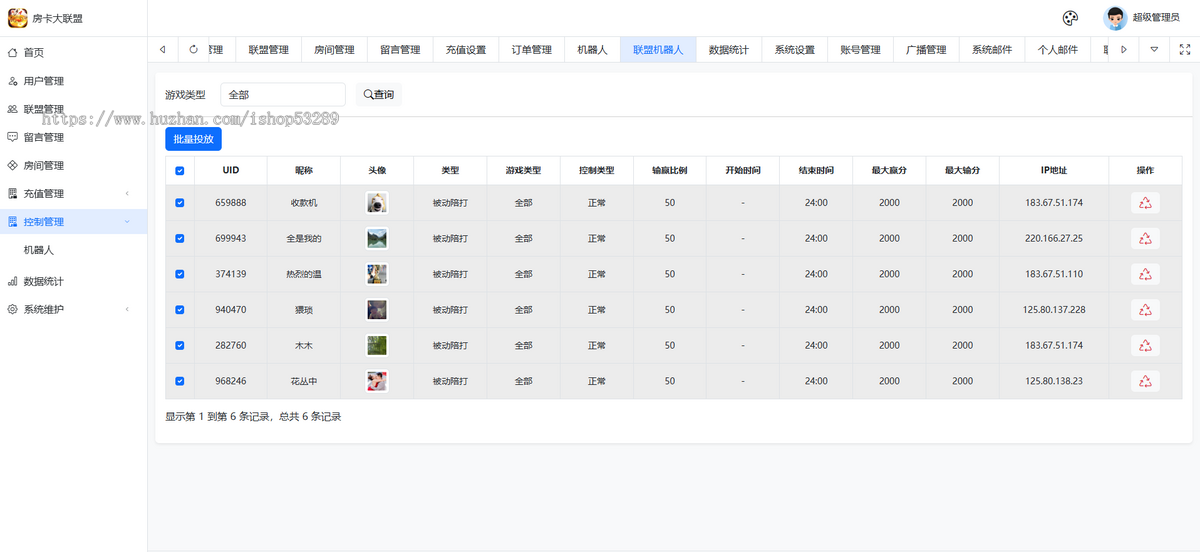Screen dimensions: 1200x552
Task: Uncheck the row for 收款机
Action: (180, 203)
